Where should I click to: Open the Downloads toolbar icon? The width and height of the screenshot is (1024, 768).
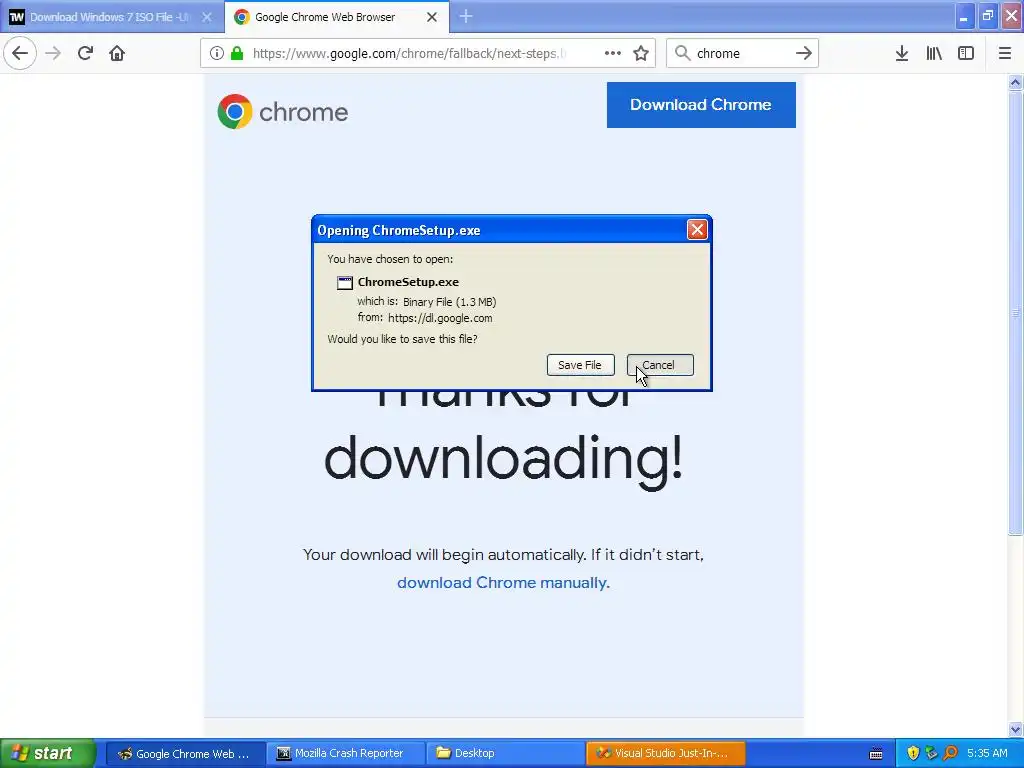(902, 53)
